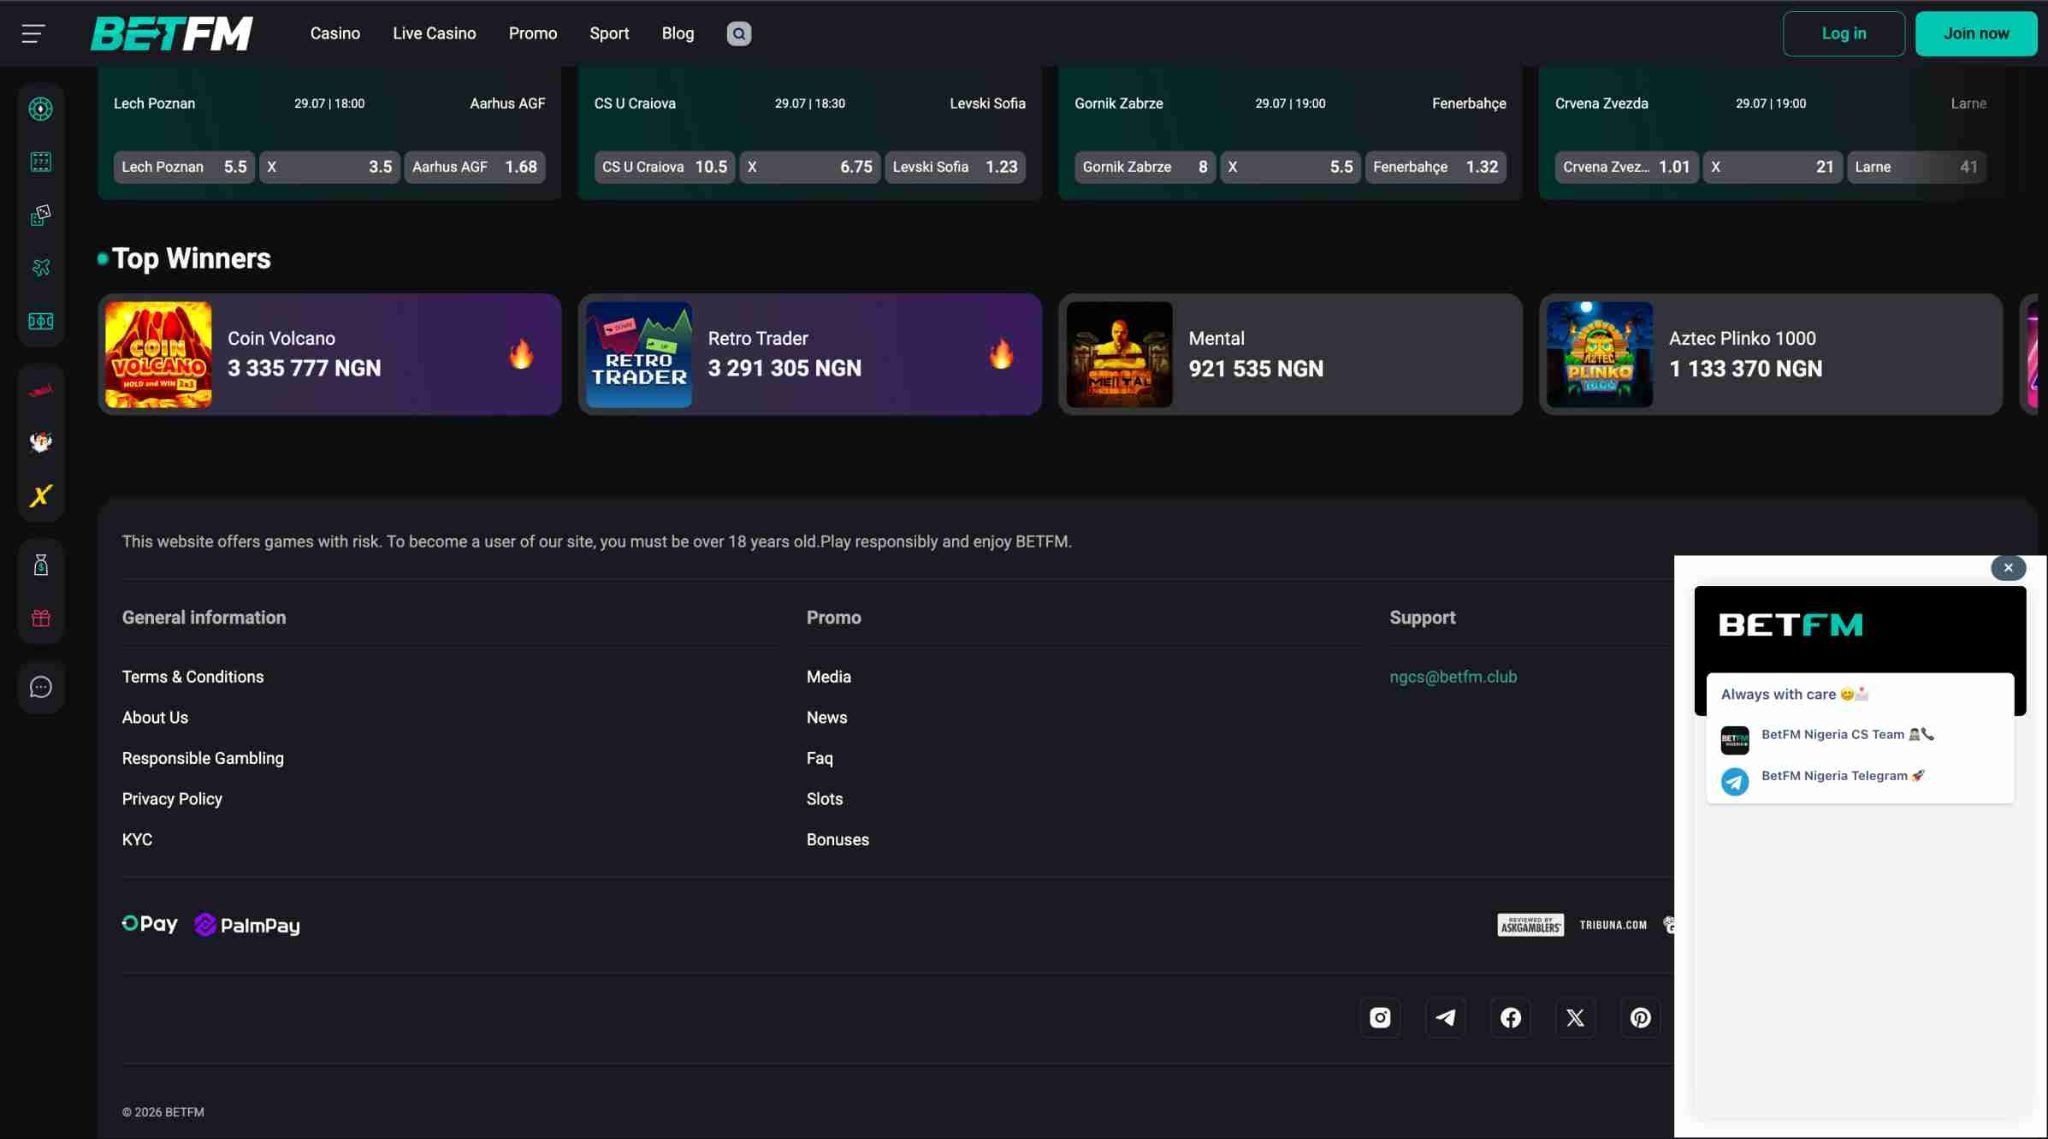Open the header search icon
Screen dimensions: 2048x1139
(x=739, y=34)
